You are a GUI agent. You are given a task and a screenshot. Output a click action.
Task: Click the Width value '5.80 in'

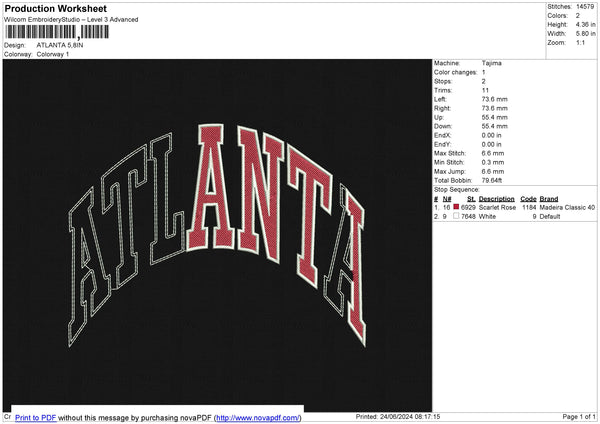(x=585, y=34)
